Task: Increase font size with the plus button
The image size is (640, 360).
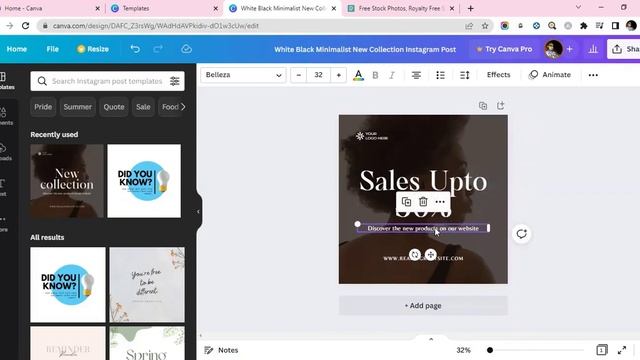Action: point(338,75)
